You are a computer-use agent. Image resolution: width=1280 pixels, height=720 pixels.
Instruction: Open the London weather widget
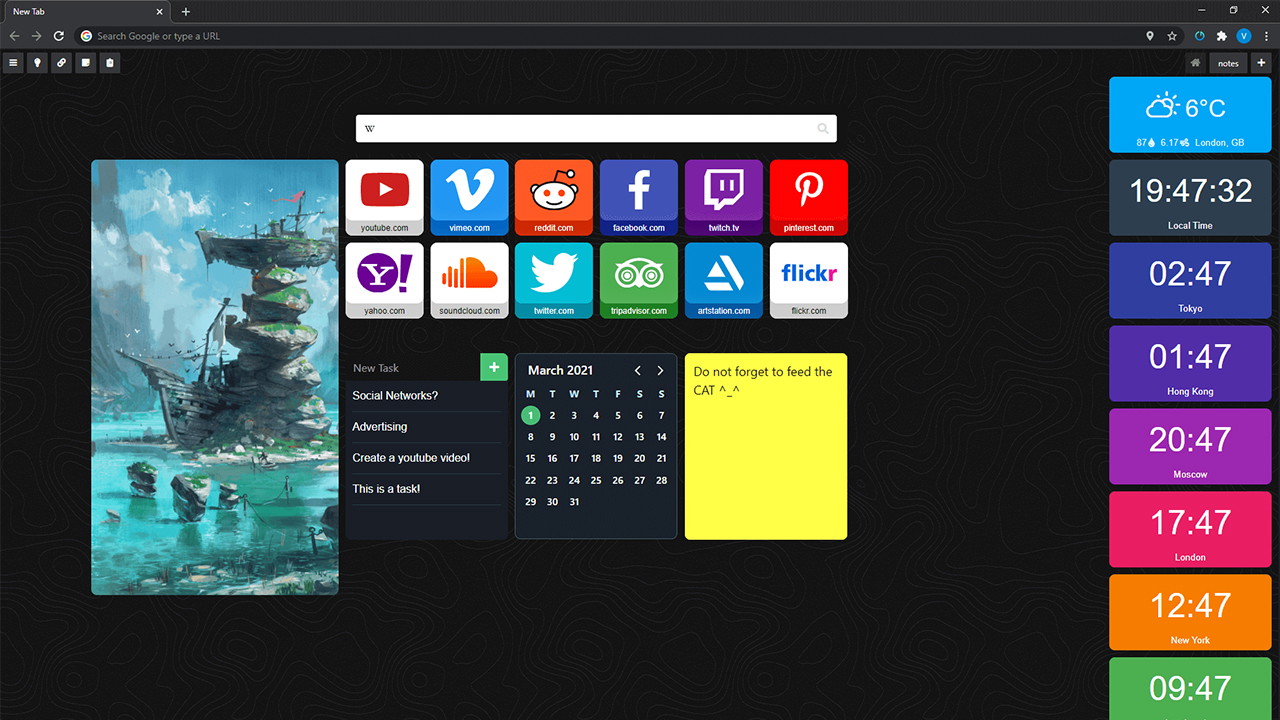1190,115
